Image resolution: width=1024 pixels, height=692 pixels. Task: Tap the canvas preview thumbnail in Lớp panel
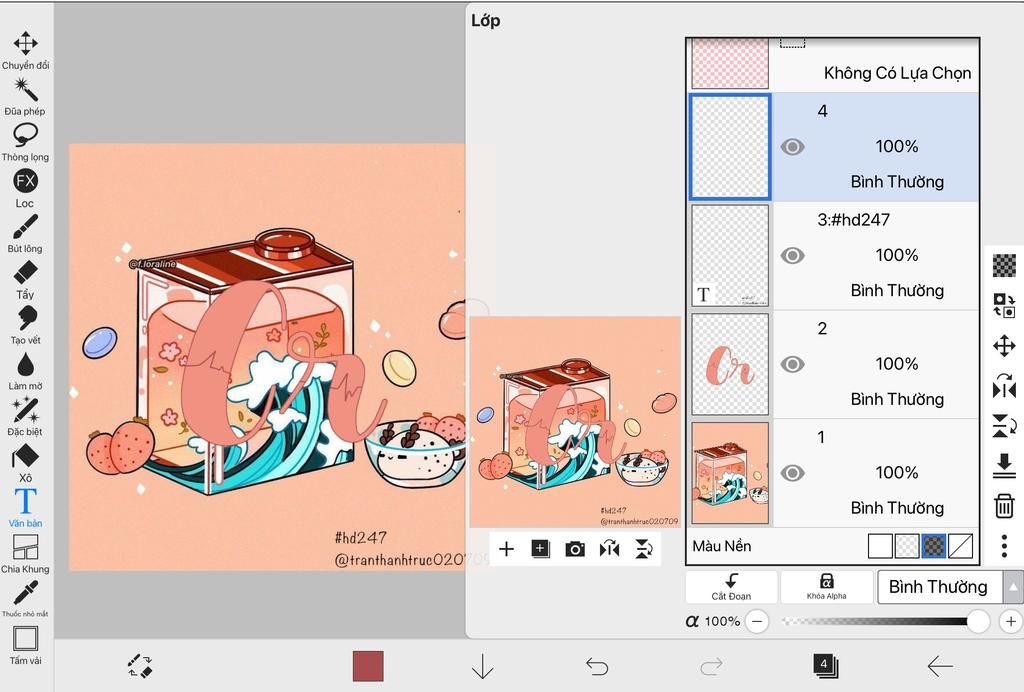click(575, 422)
